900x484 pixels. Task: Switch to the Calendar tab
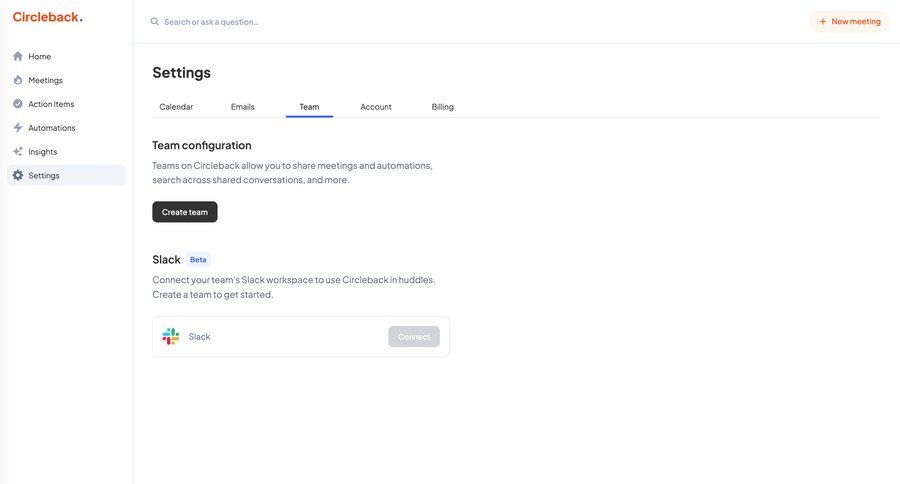[x=176, y=107]
